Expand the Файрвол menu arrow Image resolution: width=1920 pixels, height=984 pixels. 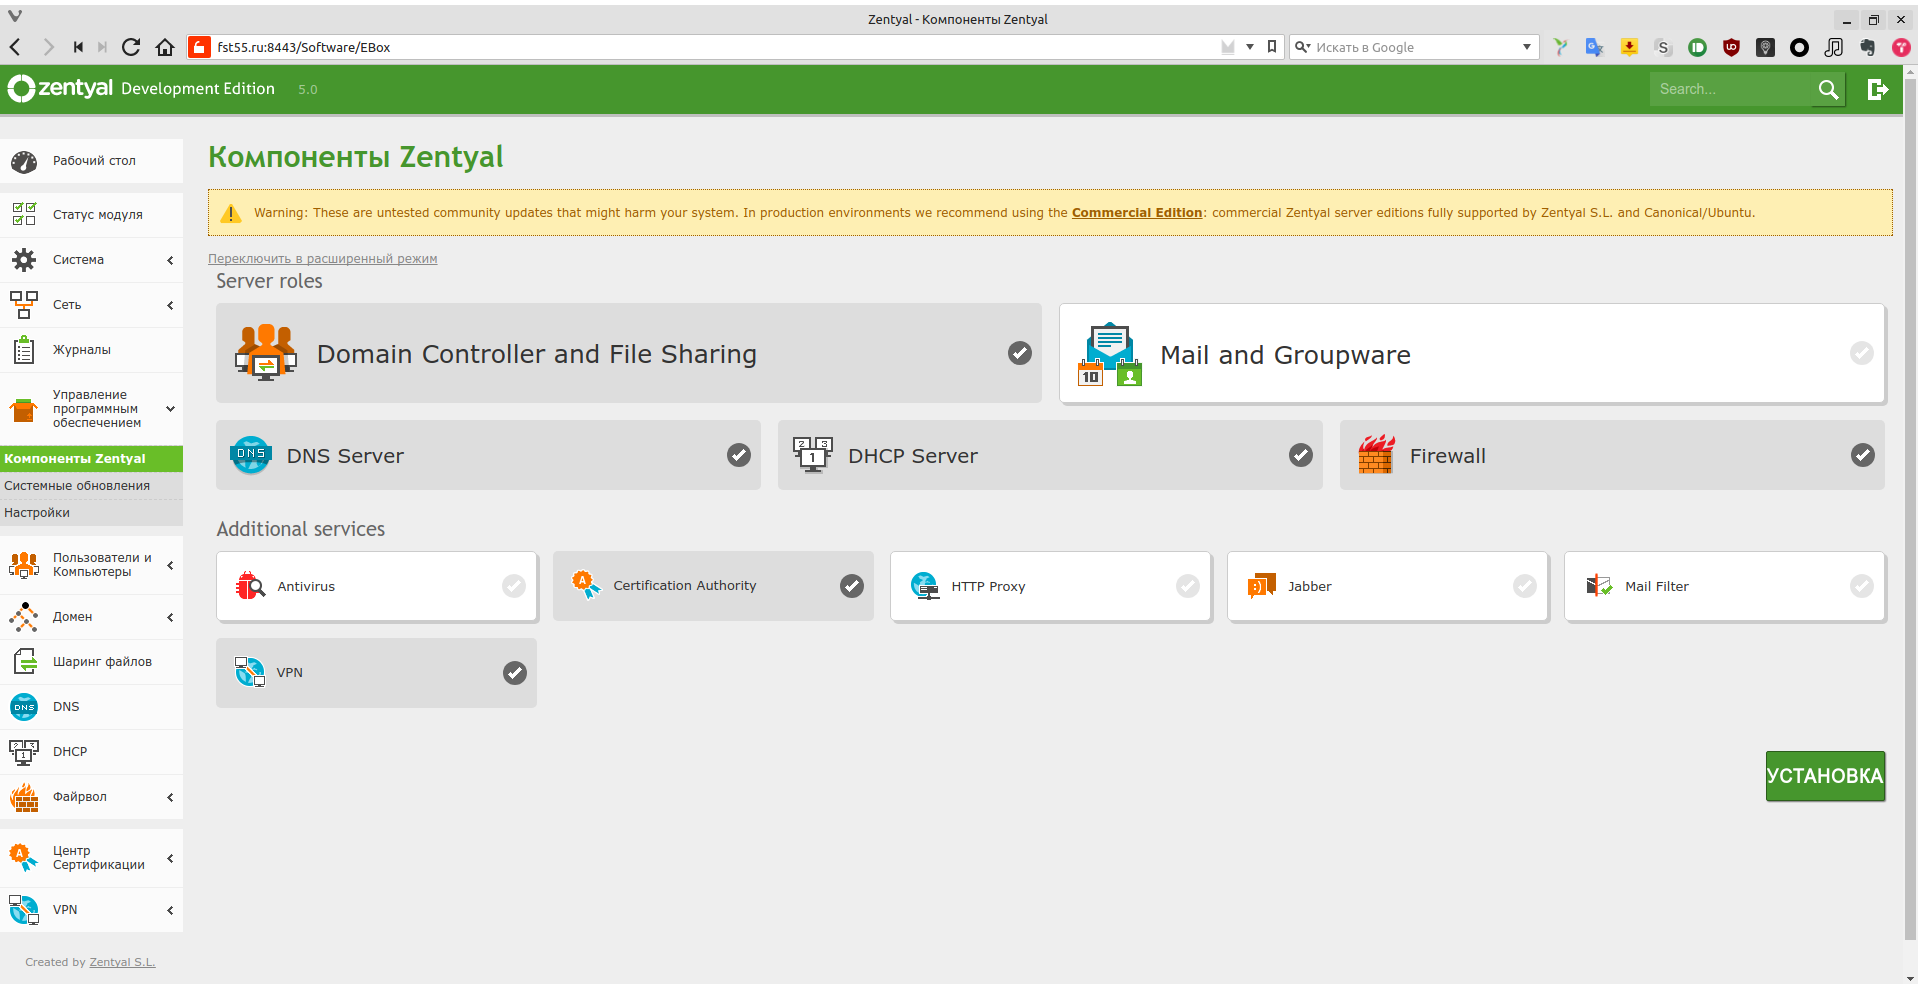pyautogui.click(x=170, y=797)
